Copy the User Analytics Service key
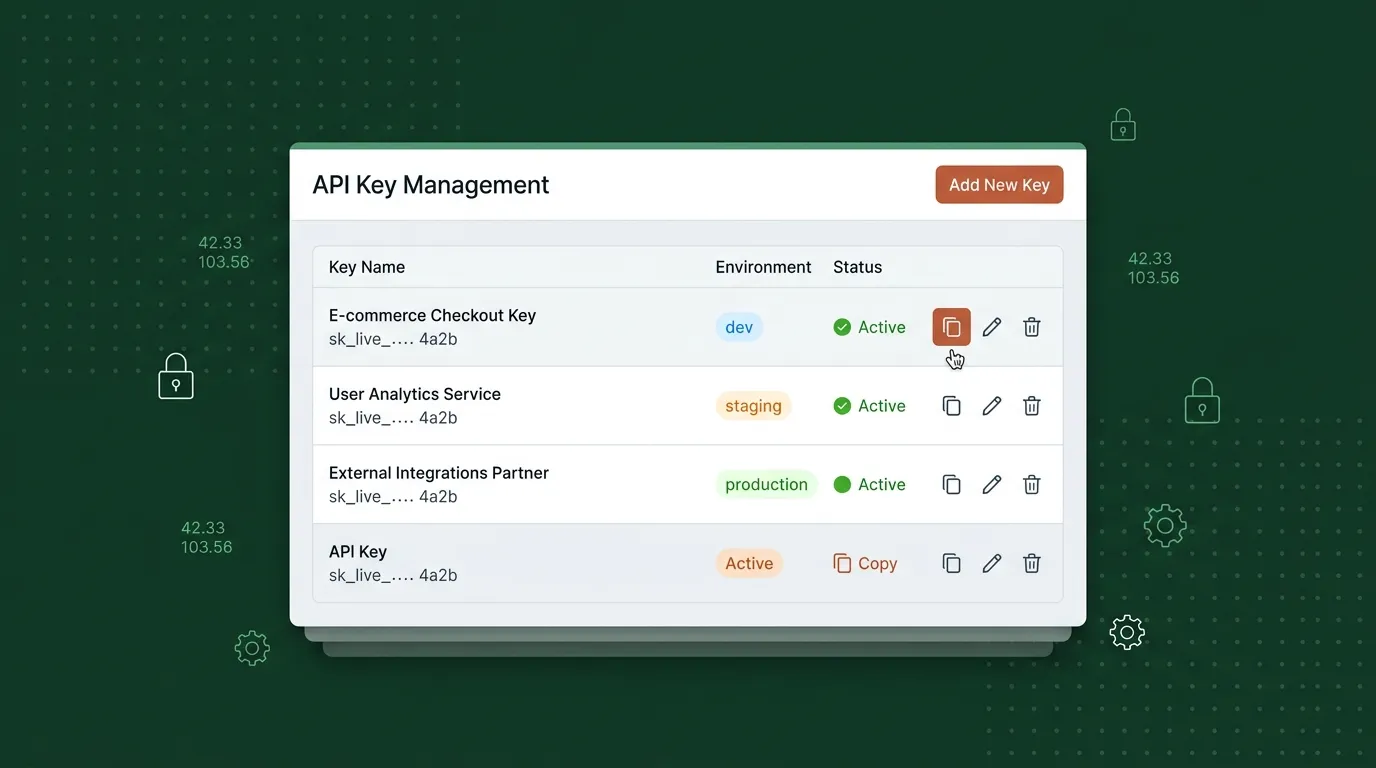The height and width of the screenshot is (768, 1376). click(x=950, y=405)
